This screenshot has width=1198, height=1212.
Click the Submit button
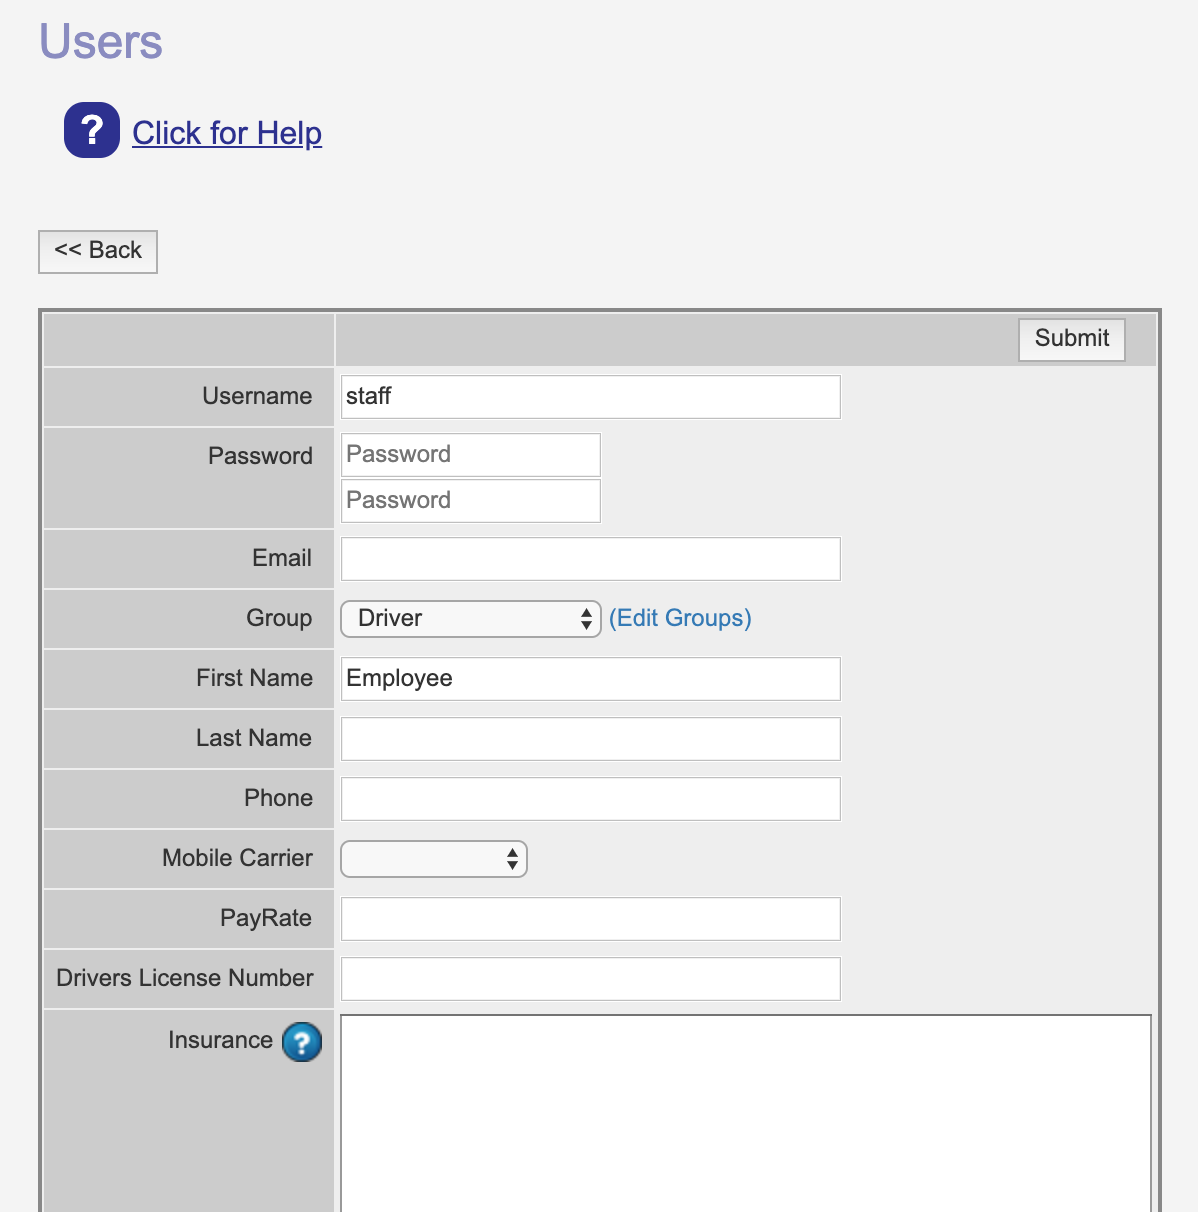tap(1071, 339)
